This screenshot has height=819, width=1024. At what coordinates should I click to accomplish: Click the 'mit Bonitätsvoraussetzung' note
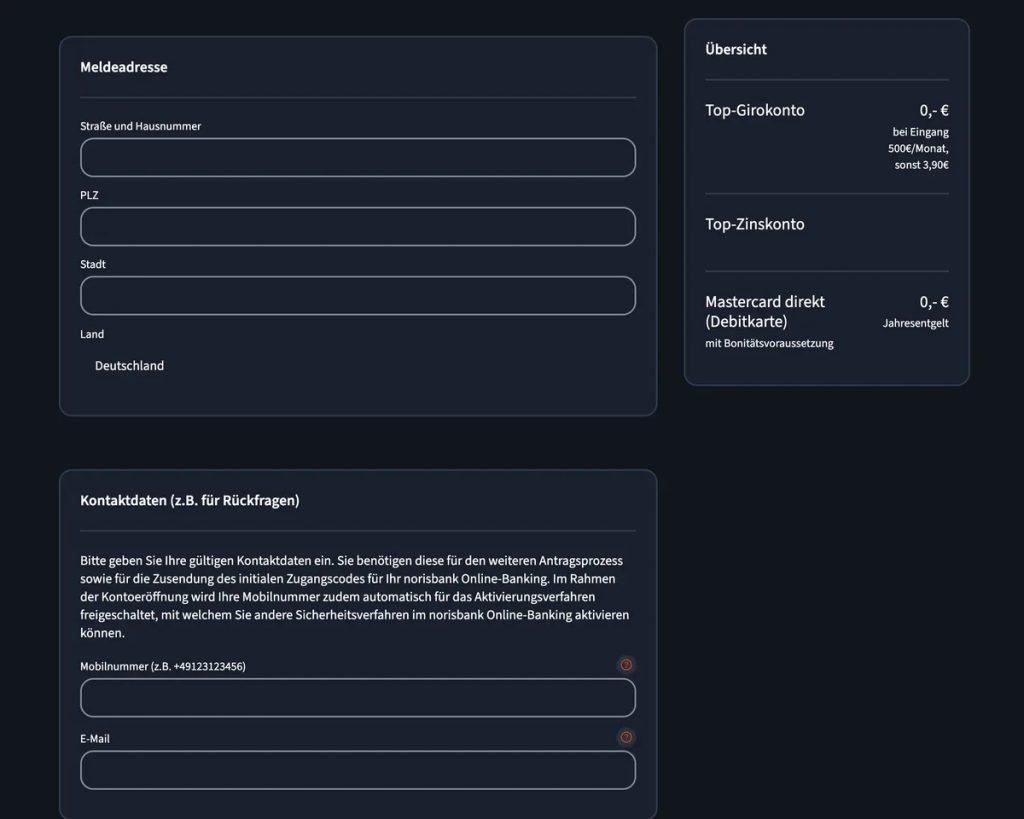point(769,344)
